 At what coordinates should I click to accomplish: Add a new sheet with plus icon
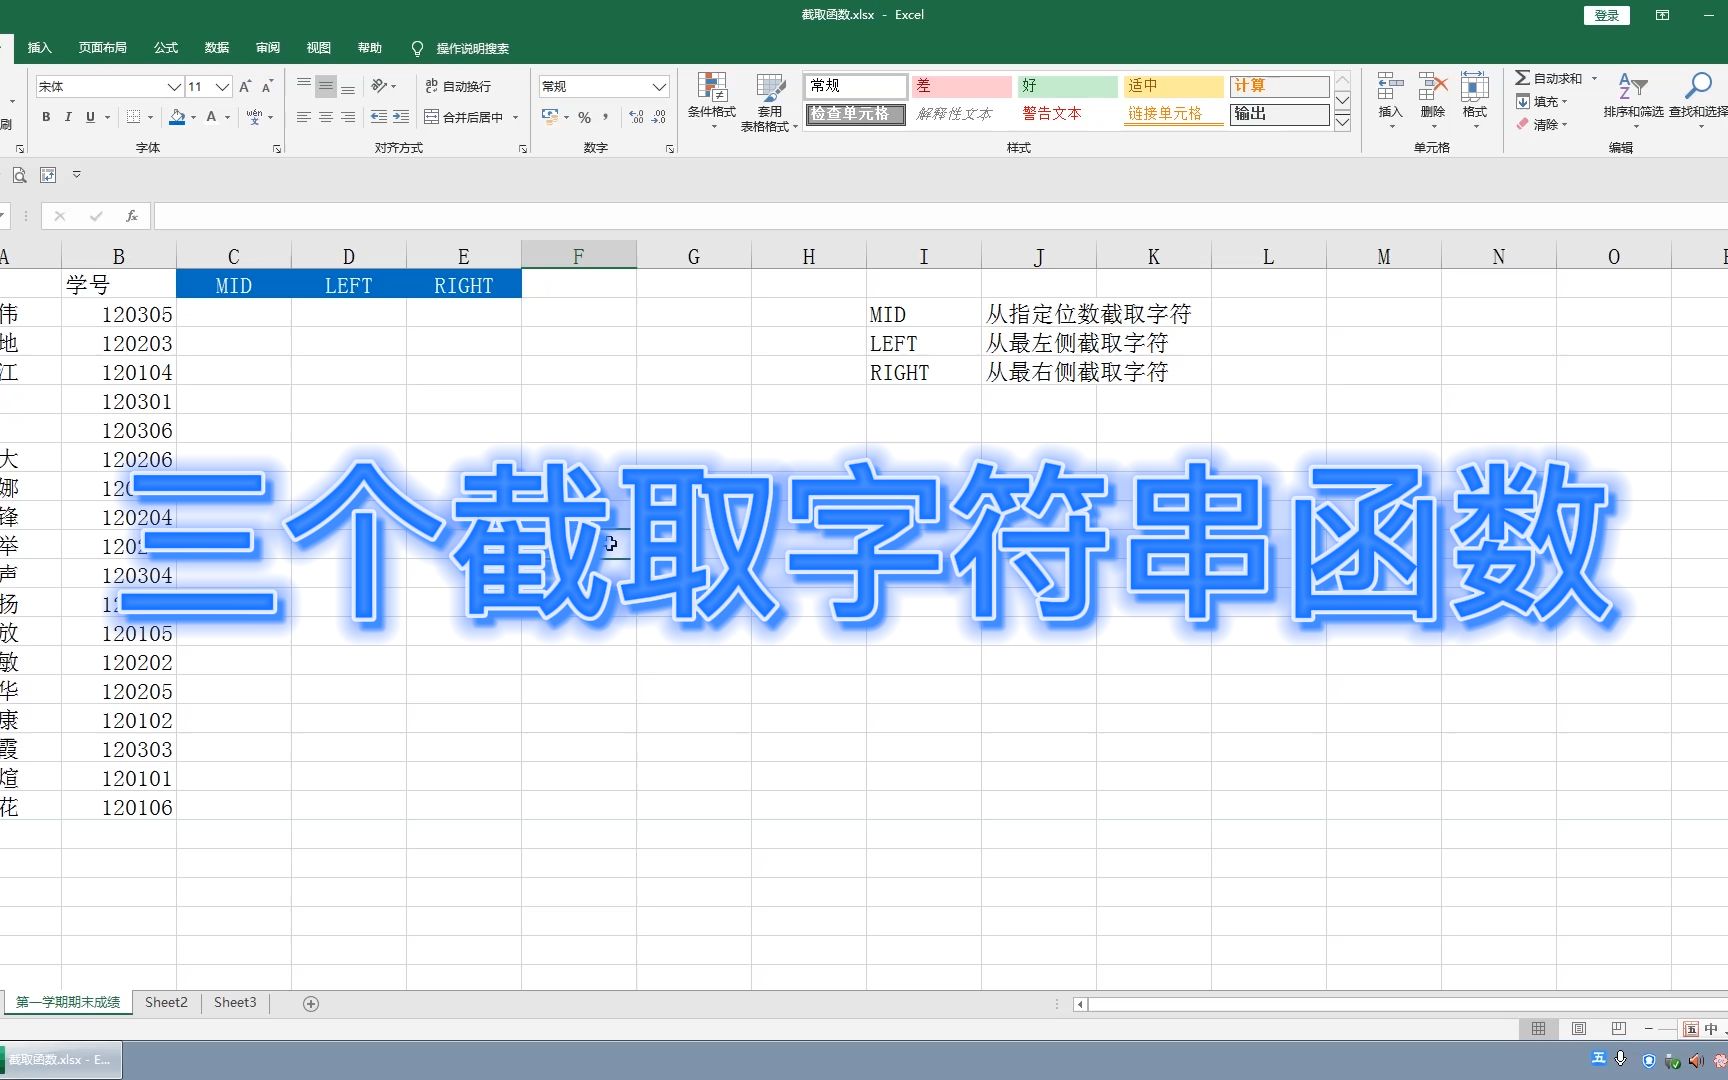[x=311, y=1003]
